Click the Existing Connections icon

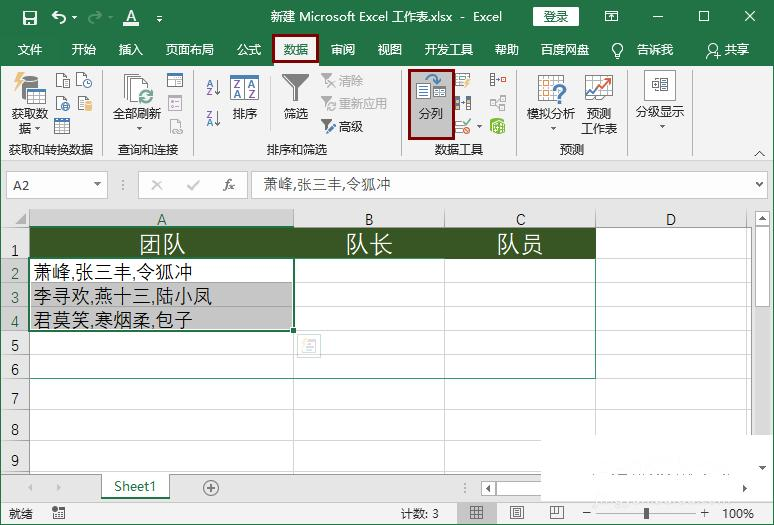click(84, 104)
